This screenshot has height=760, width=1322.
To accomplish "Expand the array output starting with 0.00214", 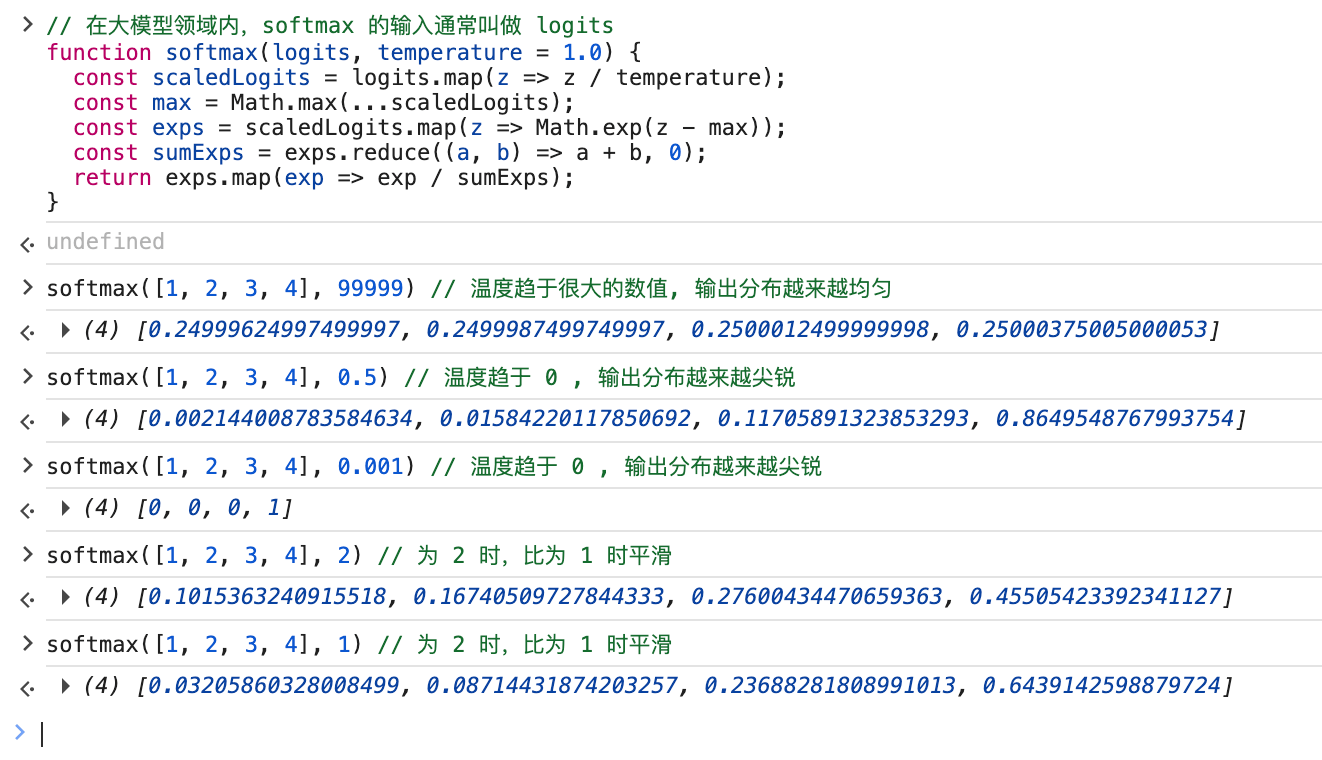I will (x=65, y=419).
